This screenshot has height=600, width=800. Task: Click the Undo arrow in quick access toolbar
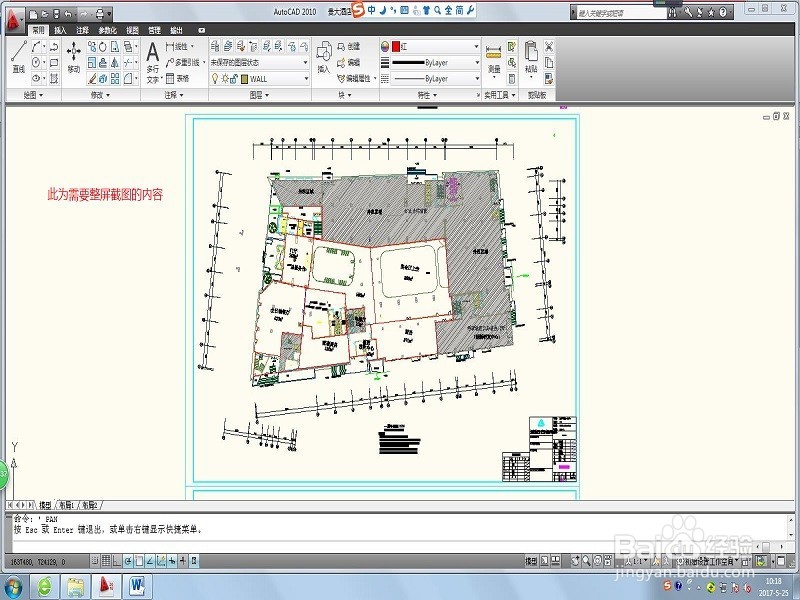click(68, 14)
